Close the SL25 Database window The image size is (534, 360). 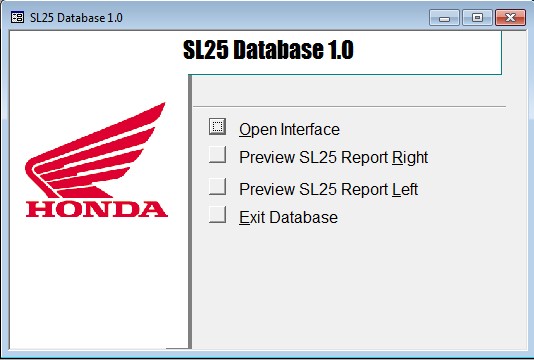(510, 17)
